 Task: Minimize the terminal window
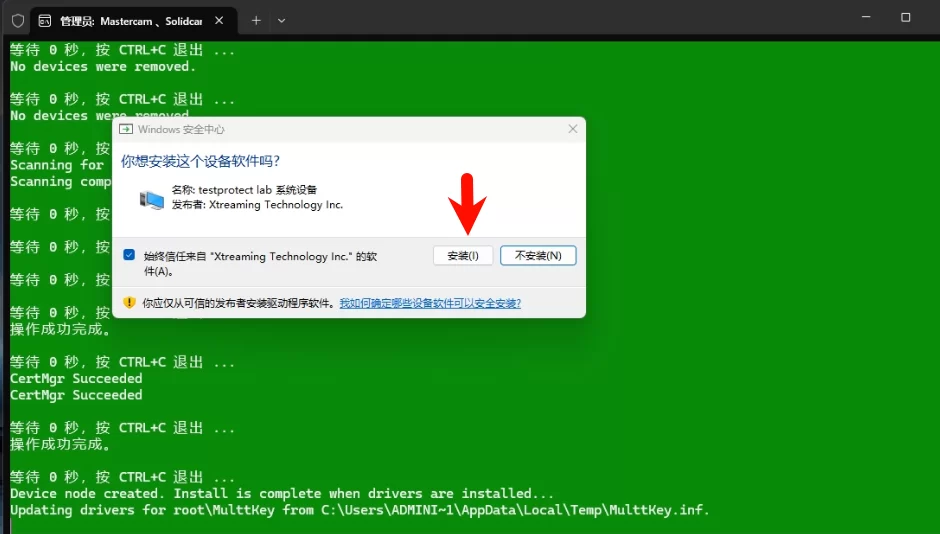[860, 18]
